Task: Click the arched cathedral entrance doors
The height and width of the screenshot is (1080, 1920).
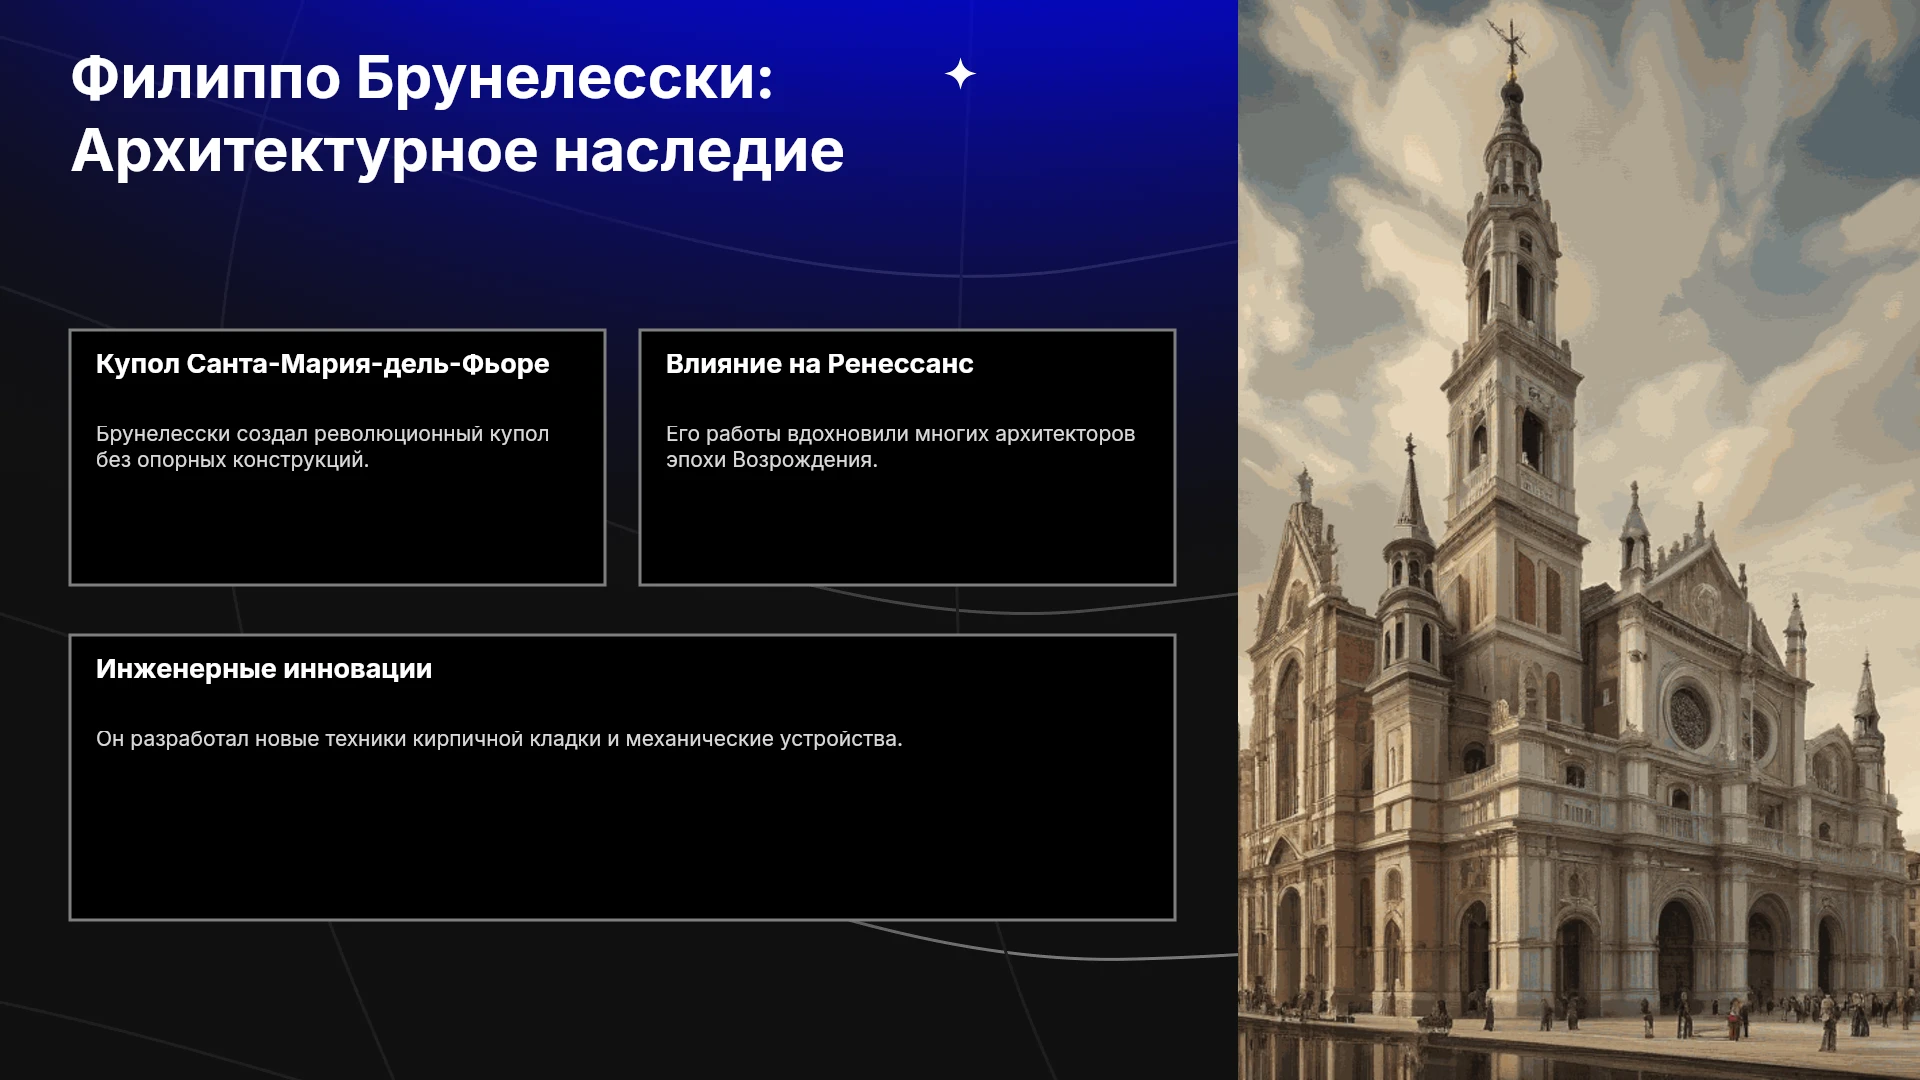Action: [x=1675, y=953]
